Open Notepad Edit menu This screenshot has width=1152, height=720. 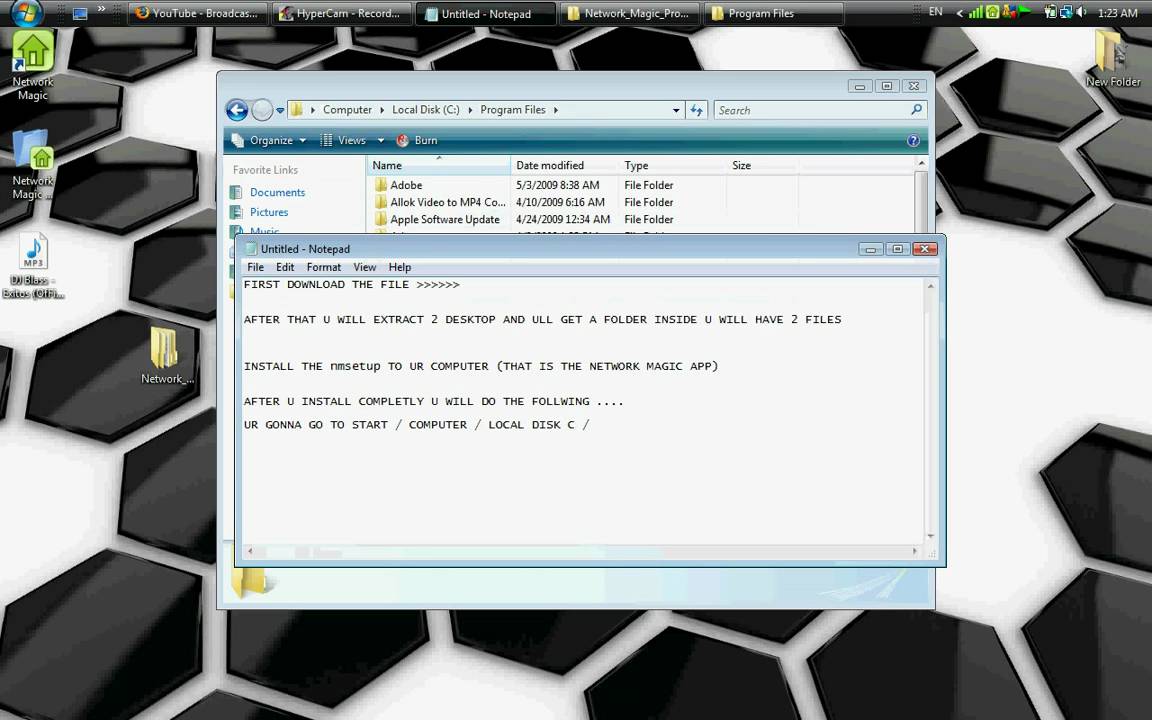coord(285,267)
